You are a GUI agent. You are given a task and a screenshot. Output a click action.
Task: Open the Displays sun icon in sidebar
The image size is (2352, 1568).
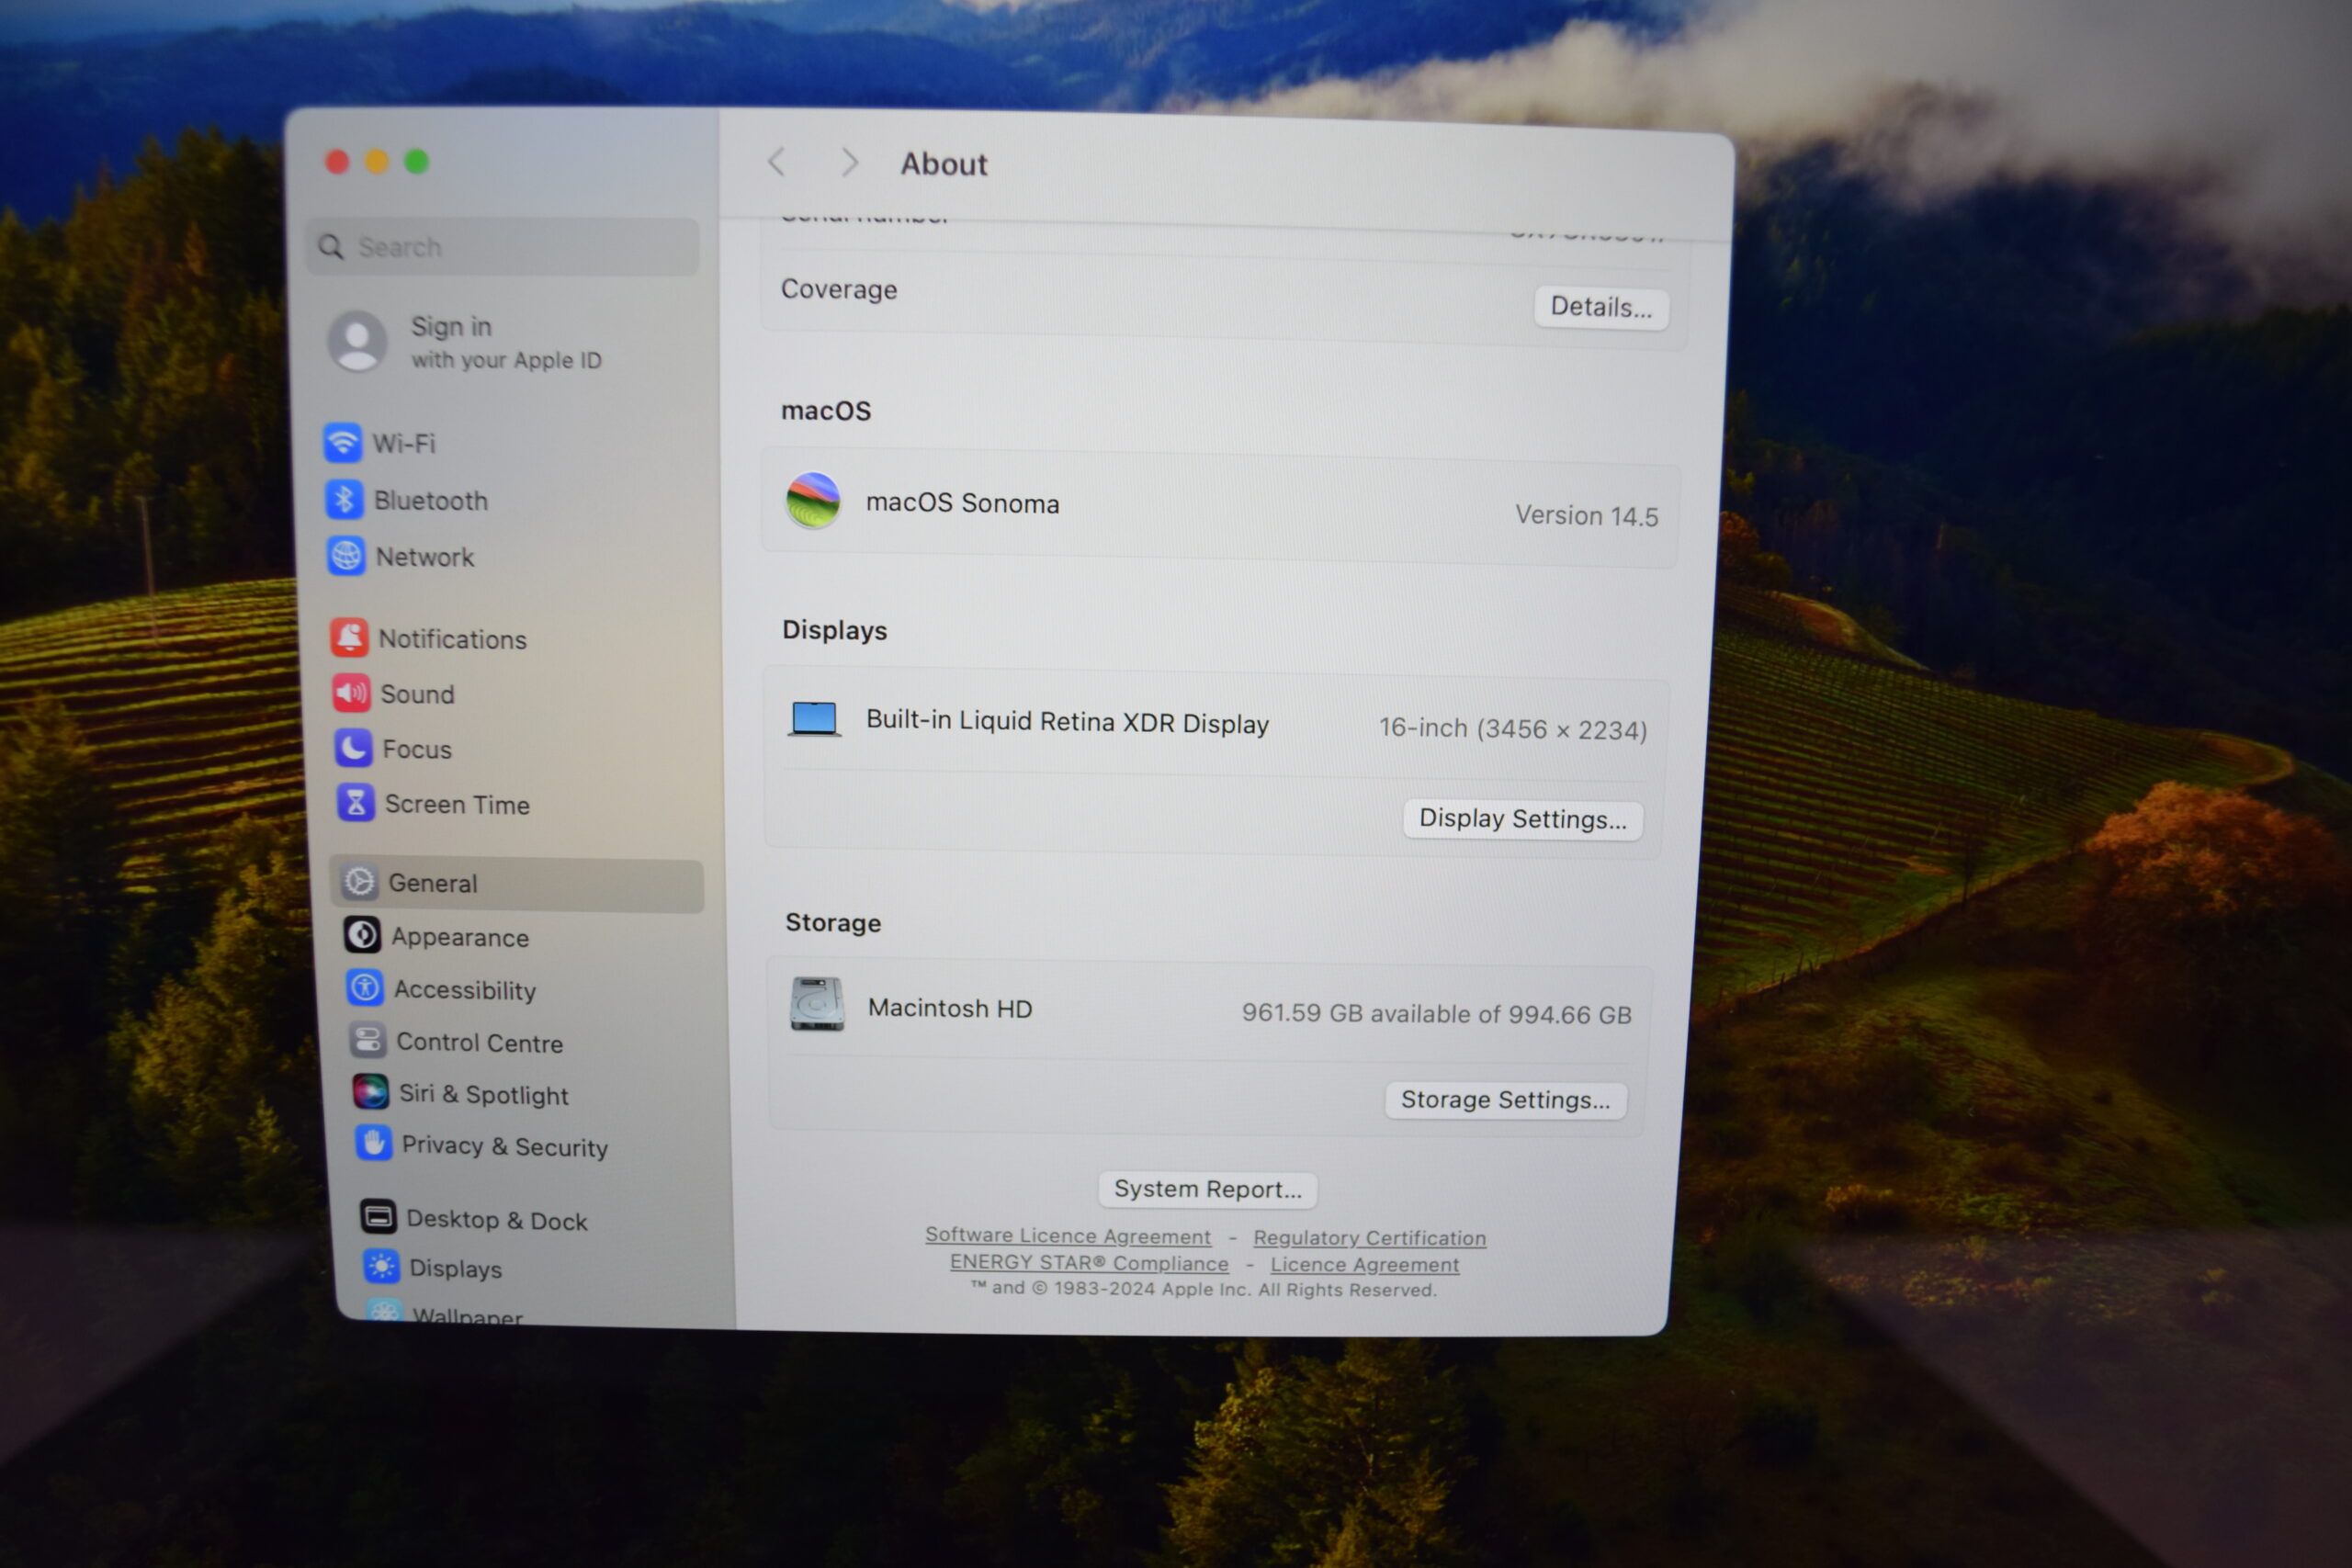(381, 1267)
